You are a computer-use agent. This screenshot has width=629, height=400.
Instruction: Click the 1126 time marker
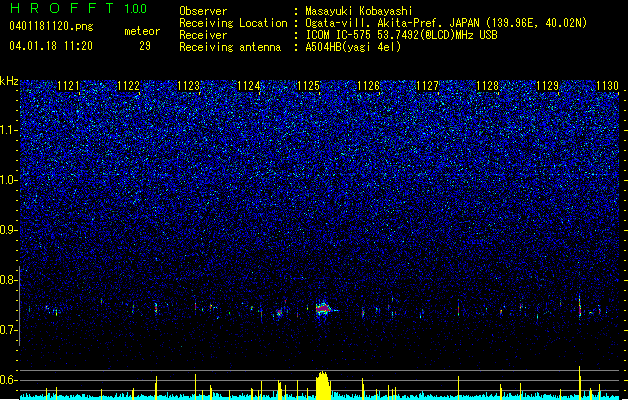pyautogui.click(x=368, y=86)
